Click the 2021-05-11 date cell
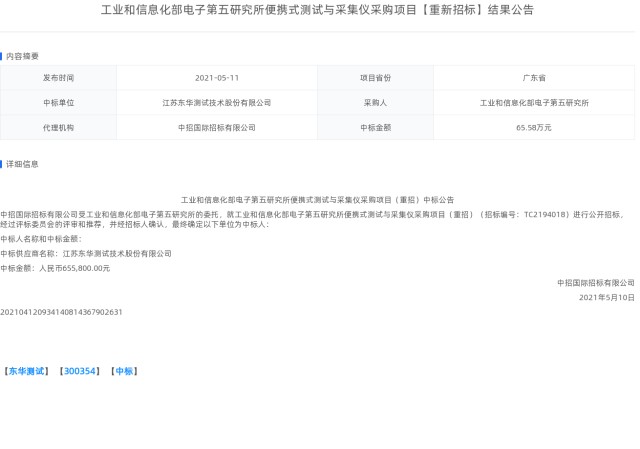Screen dimensions: 640x449 (216, 77)
